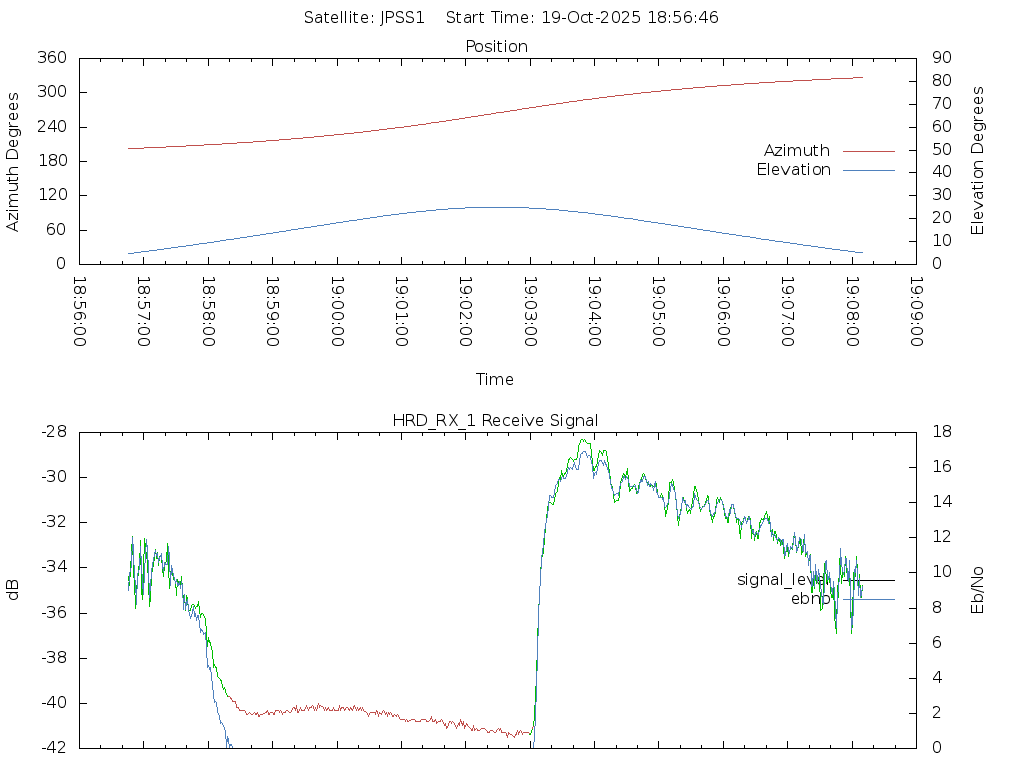
Task: Click the red Azimuth legend line sample
Action: tap(868, 151)
